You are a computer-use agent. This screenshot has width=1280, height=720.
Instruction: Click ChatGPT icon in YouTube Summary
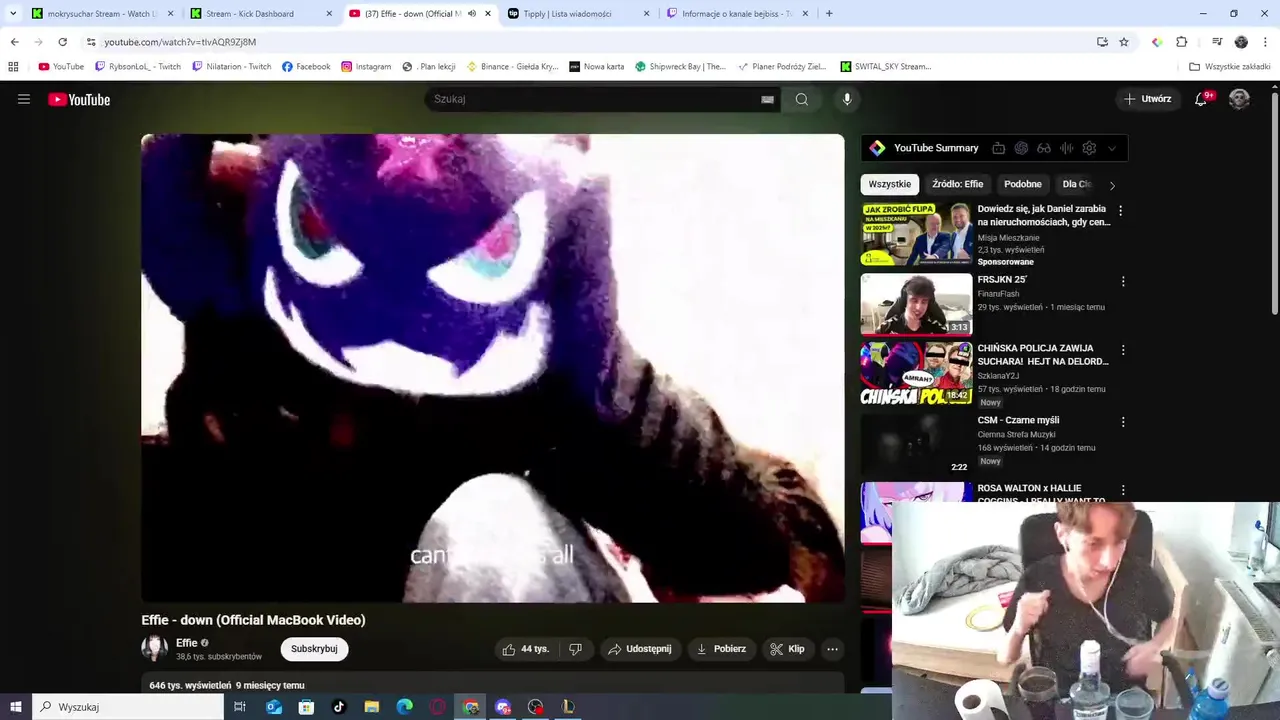pos(1021,148)
